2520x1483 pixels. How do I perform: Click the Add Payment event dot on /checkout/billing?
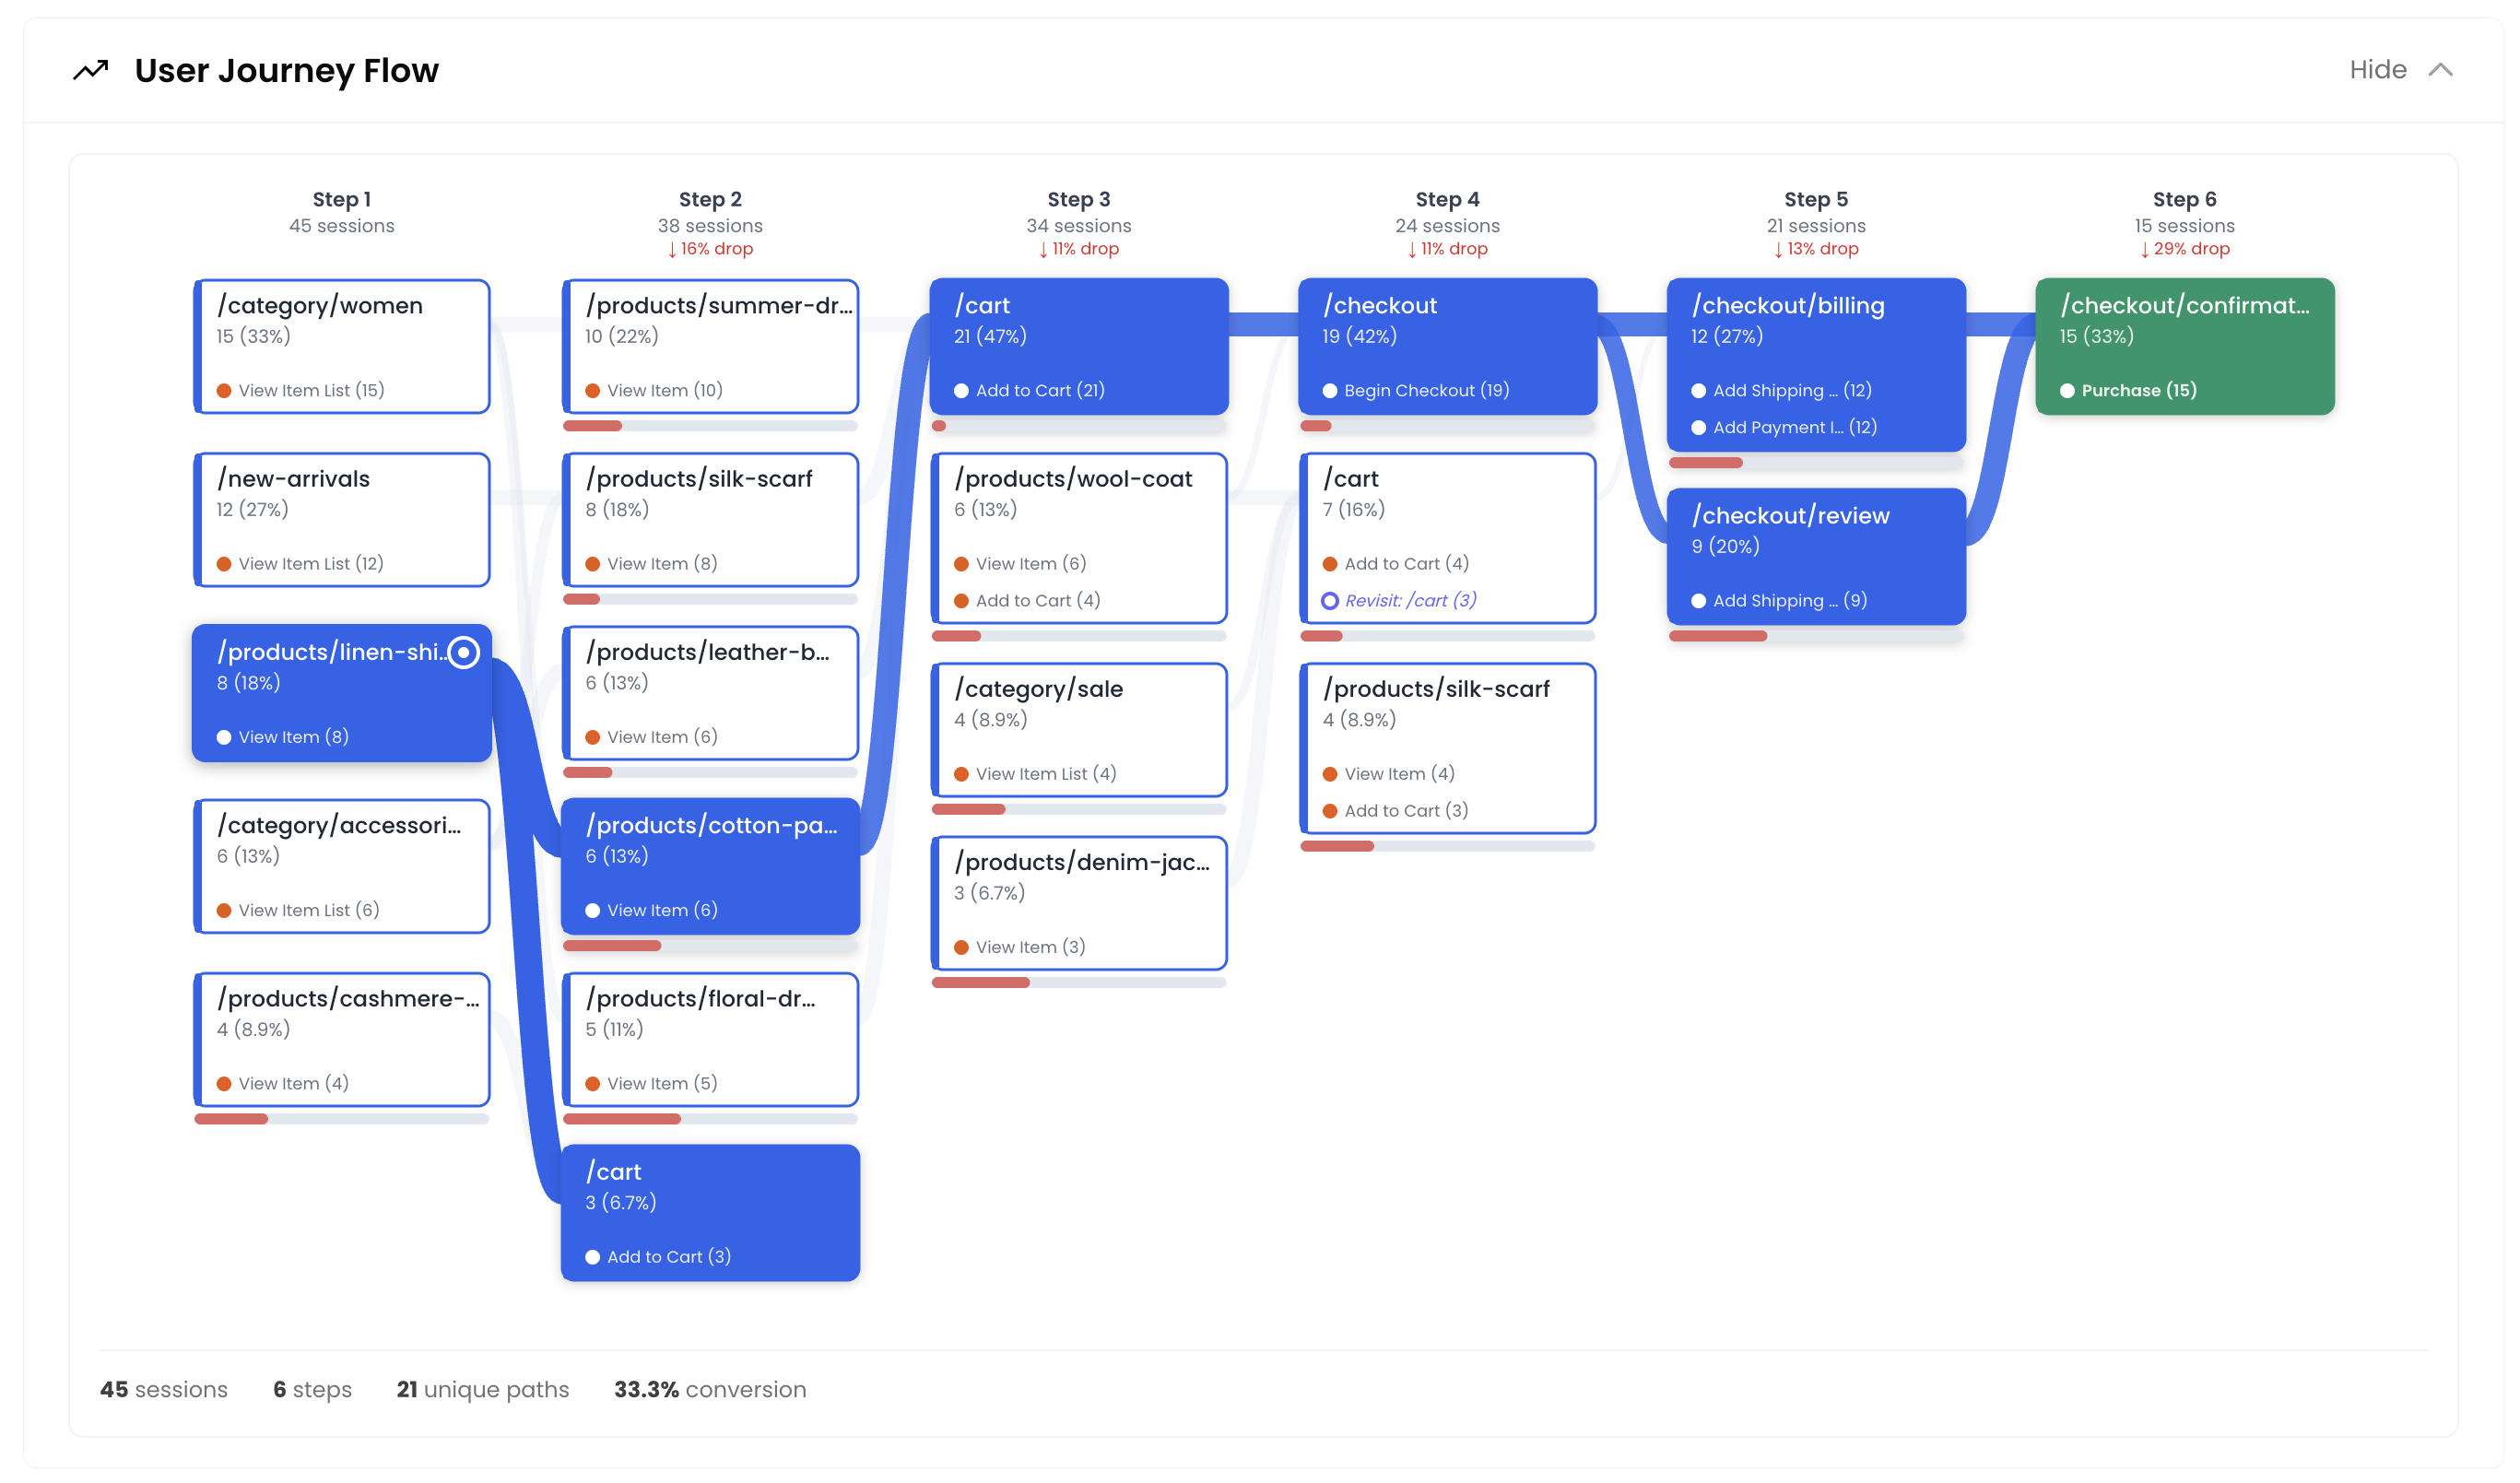point(1699,427)
